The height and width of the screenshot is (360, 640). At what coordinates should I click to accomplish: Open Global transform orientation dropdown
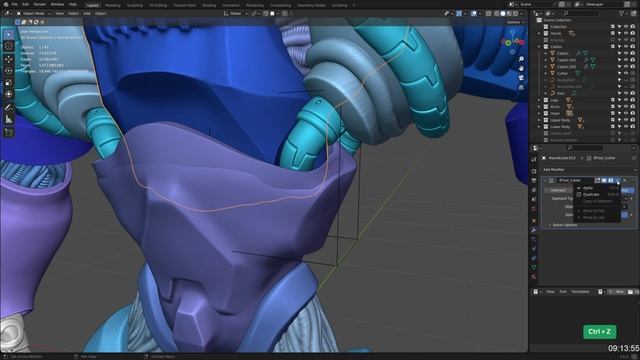235,13
